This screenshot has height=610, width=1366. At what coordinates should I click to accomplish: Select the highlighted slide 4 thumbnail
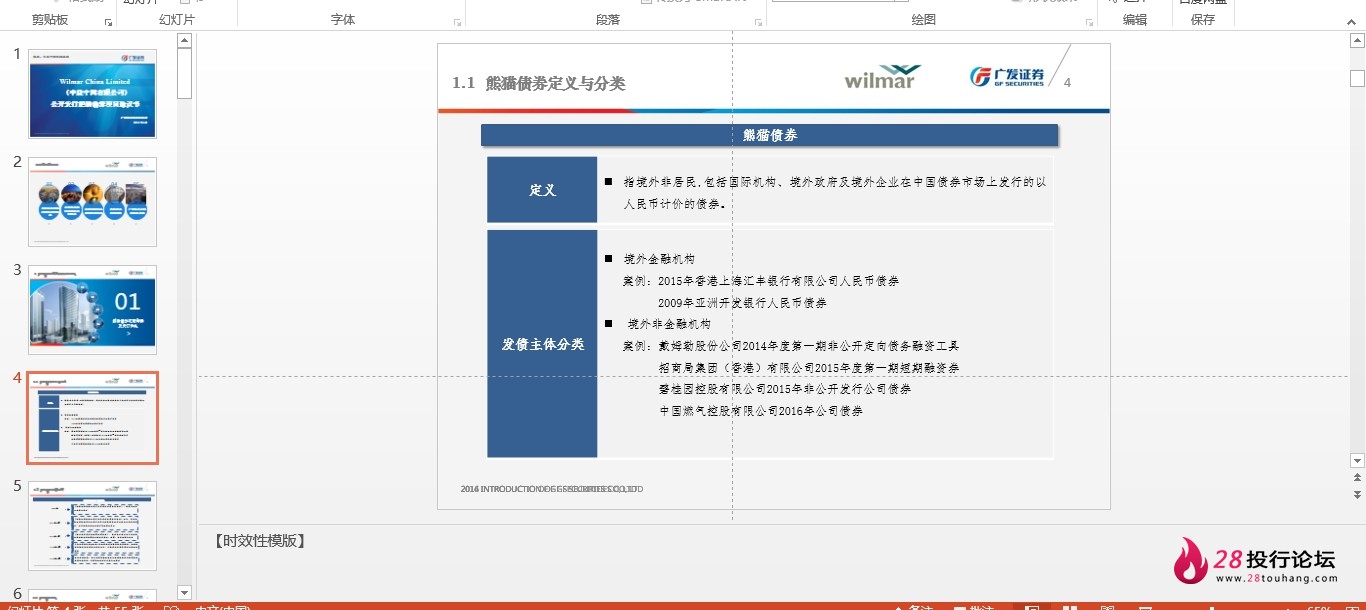click(93, 418)
